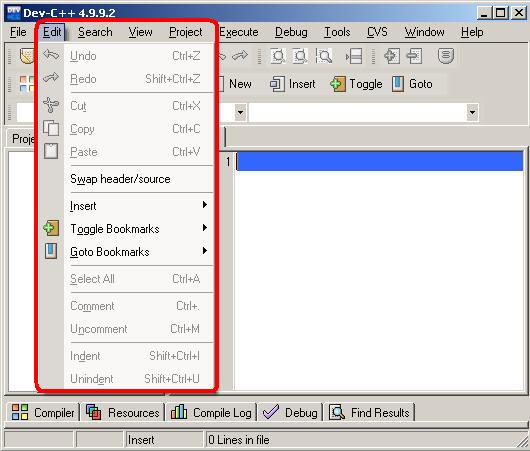Click the Insert toolbar icon
The height and width of the screenshot is (451, 530).
pos(277,84)
